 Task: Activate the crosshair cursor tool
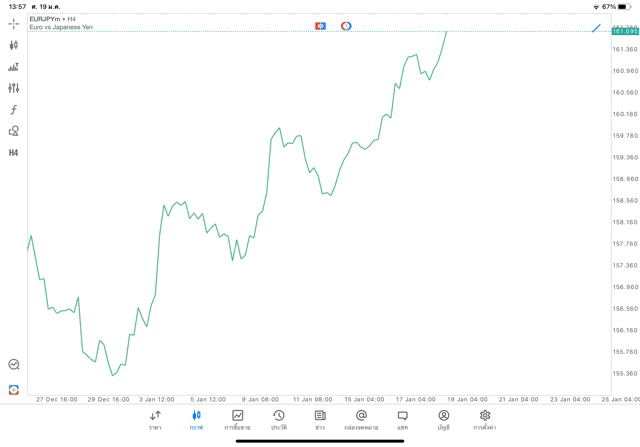pos(14,23)
